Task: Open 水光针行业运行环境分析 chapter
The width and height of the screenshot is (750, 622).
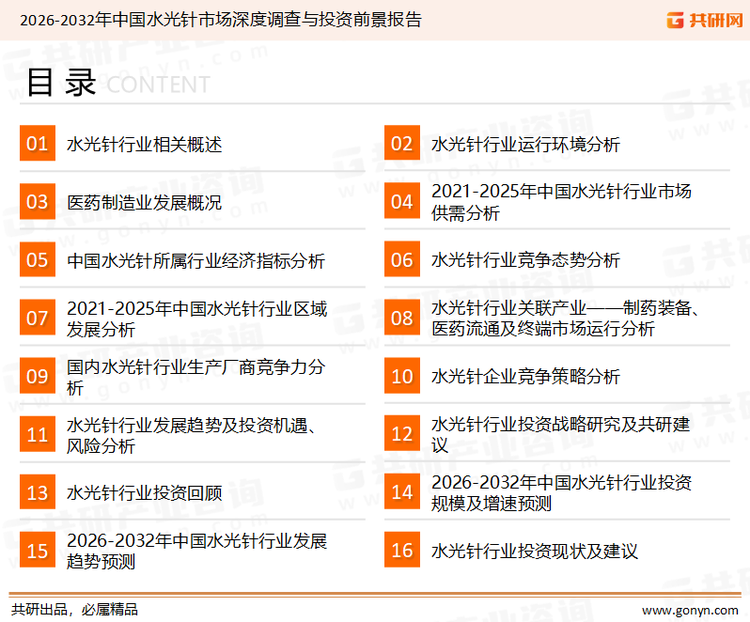Action: point(525,145)
